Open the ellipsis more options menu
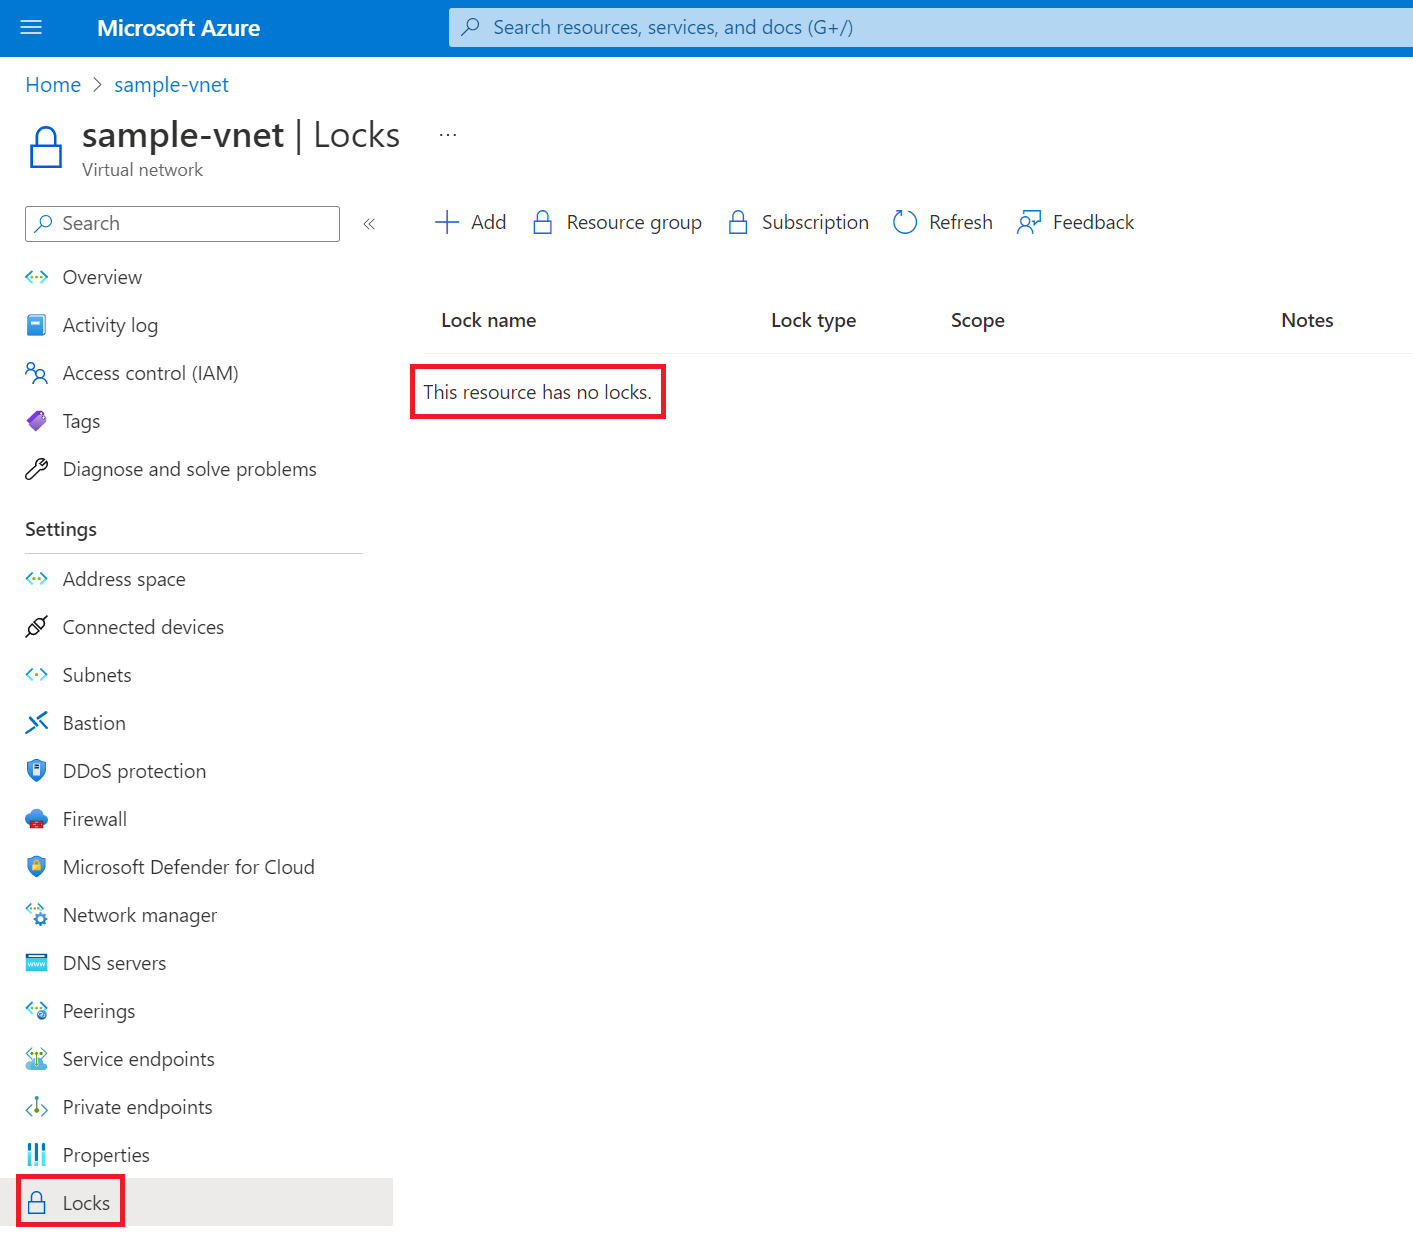 [x=448, y=135]
